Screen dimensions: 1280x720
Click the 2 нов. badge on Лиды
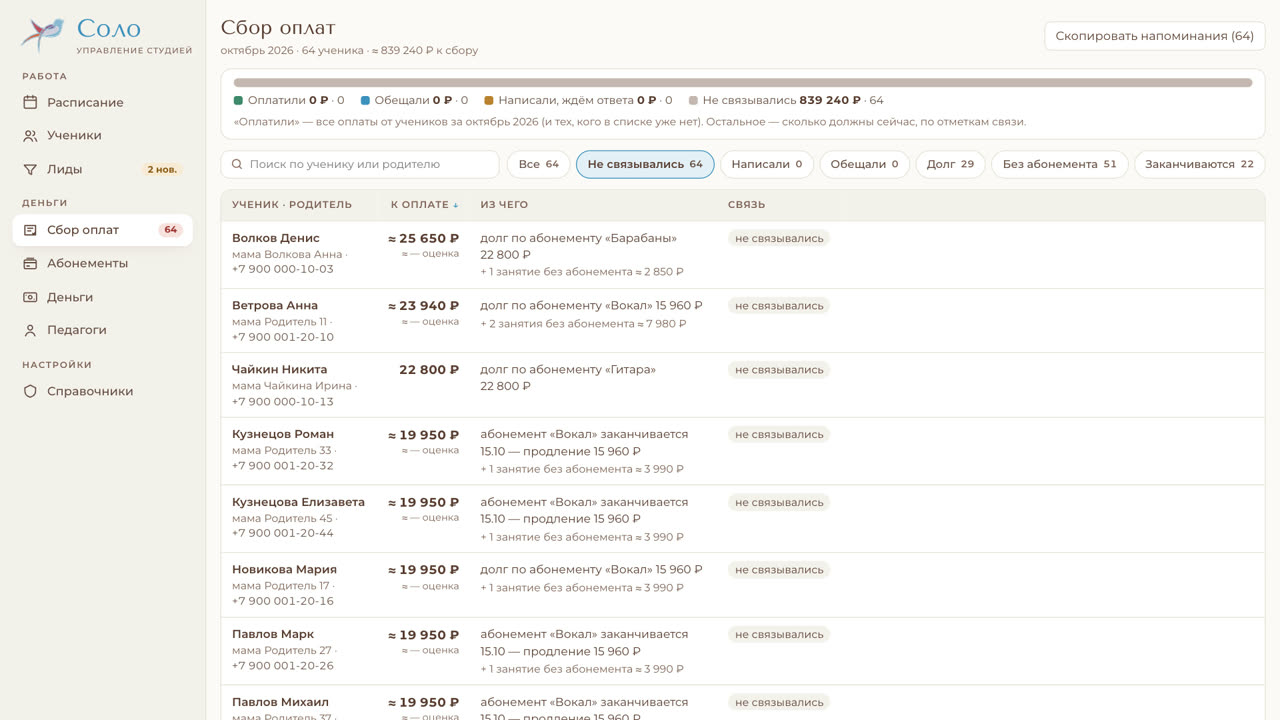162,170
